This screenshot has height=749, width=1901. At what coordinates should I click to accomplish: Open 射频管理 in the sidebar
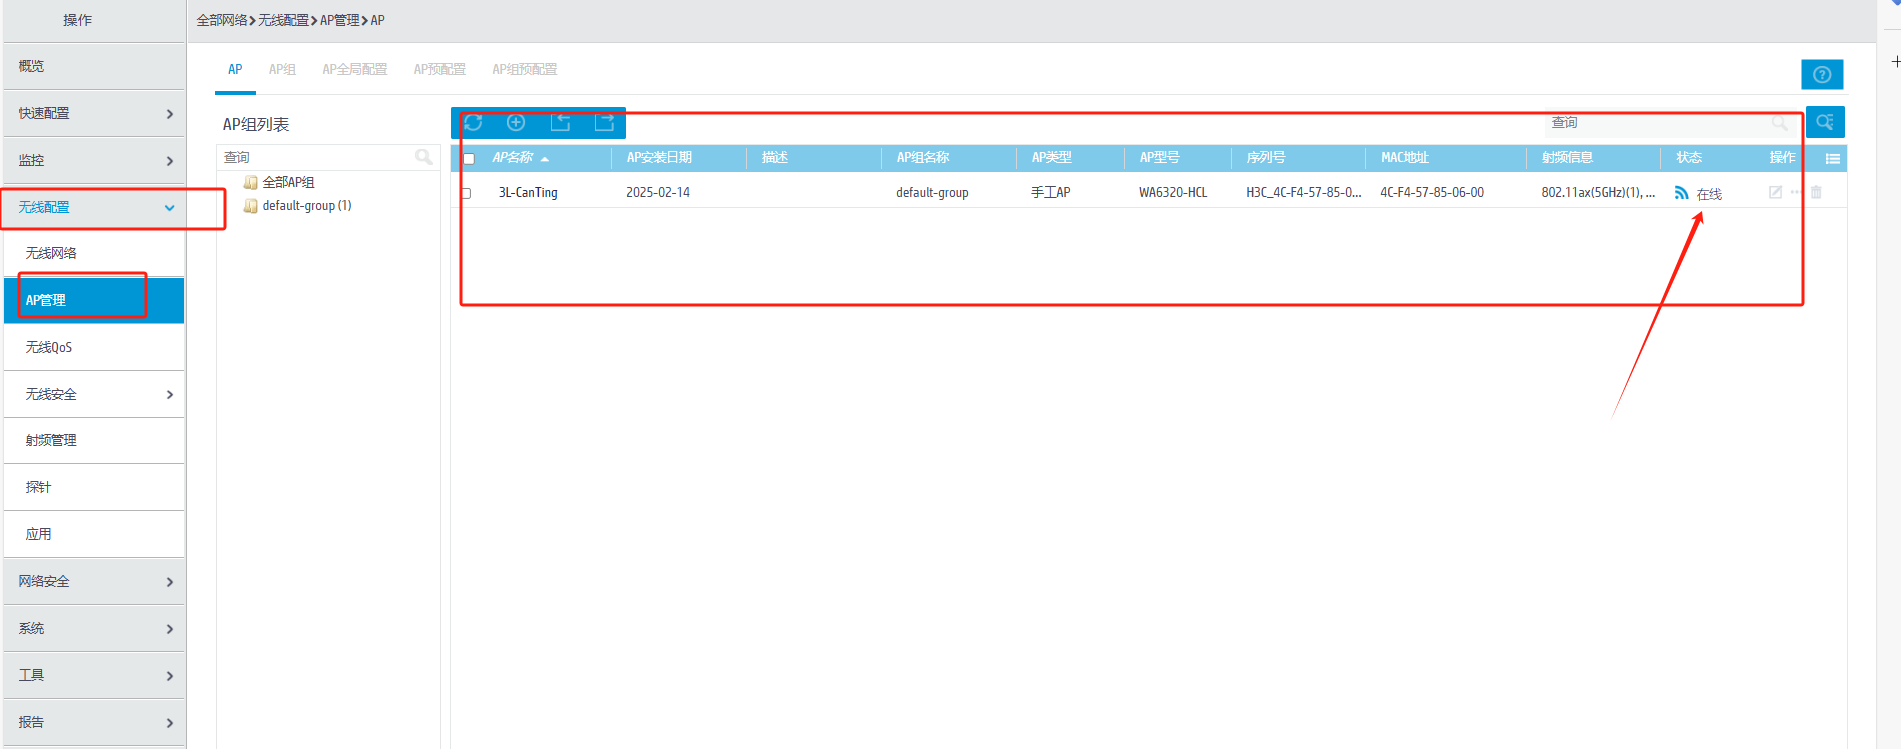point(94,440)
